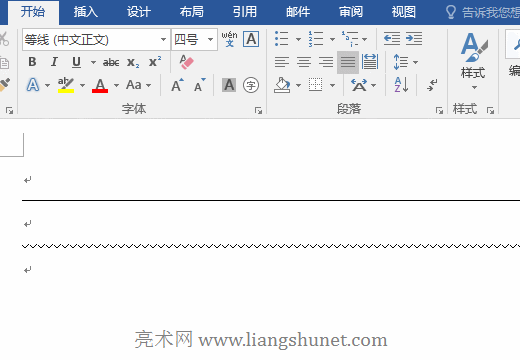Switch to the 引用 tab
Image resolution: width=520 pixels, height=360 pixels.
pos(245,12)
